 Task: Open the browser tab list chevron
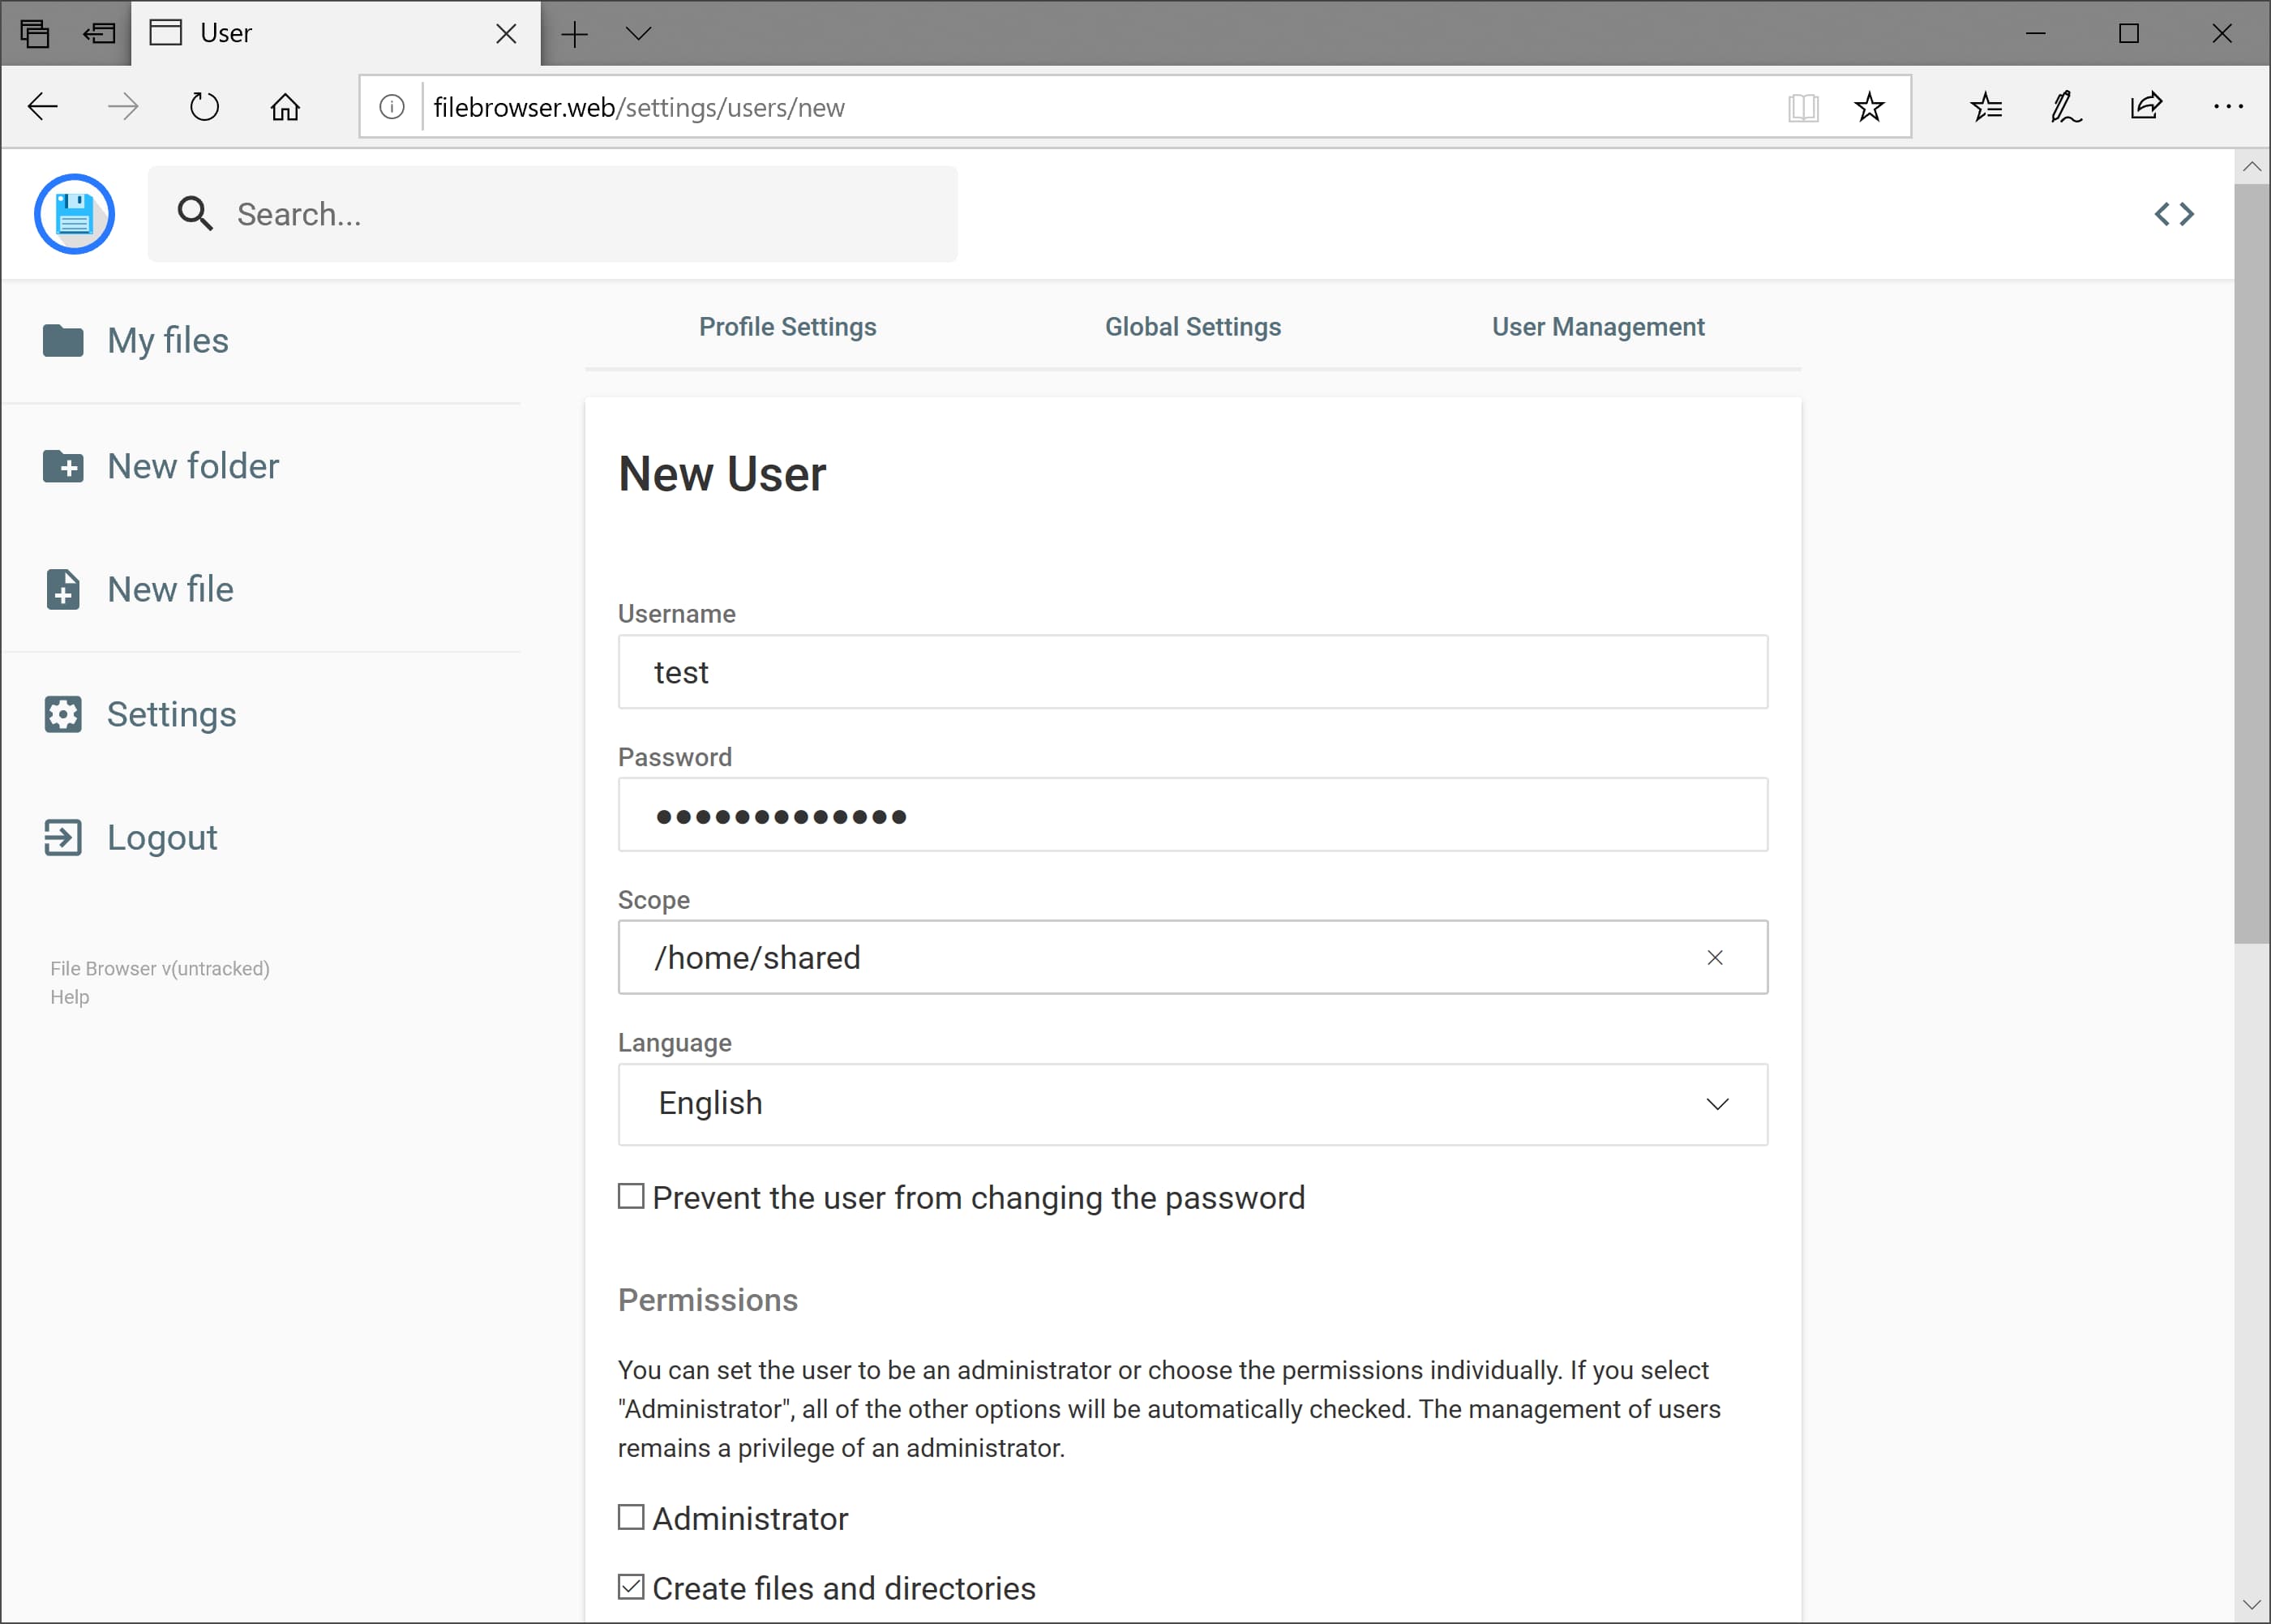point(638,34)
